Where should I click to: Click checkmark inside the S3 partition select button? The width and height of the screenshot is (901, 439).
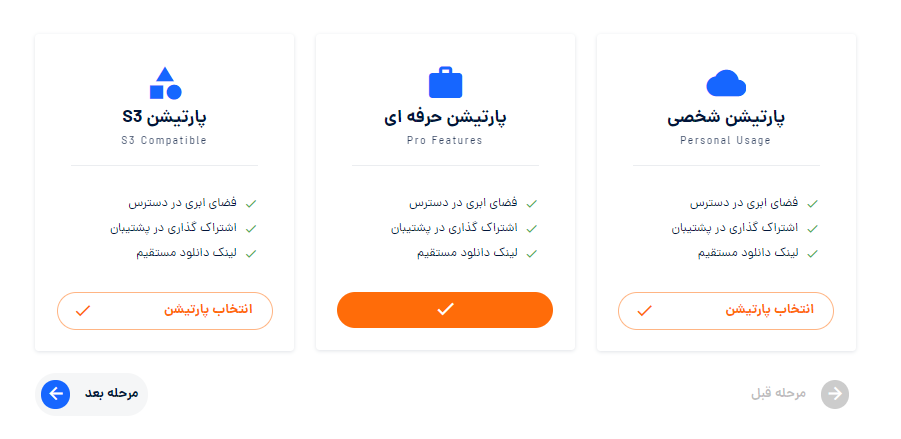point(83,311)
